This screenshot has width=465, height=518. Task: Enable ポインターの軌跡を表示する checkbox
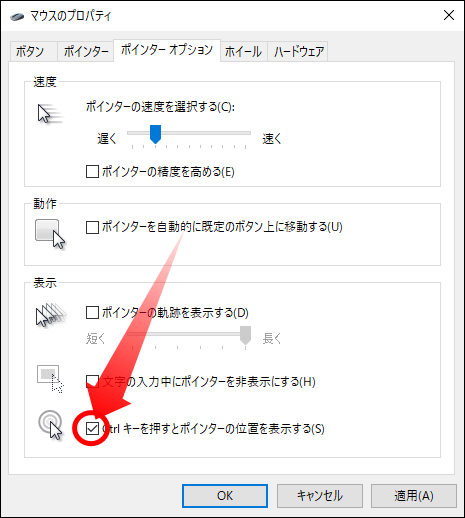tap(92, 313)
